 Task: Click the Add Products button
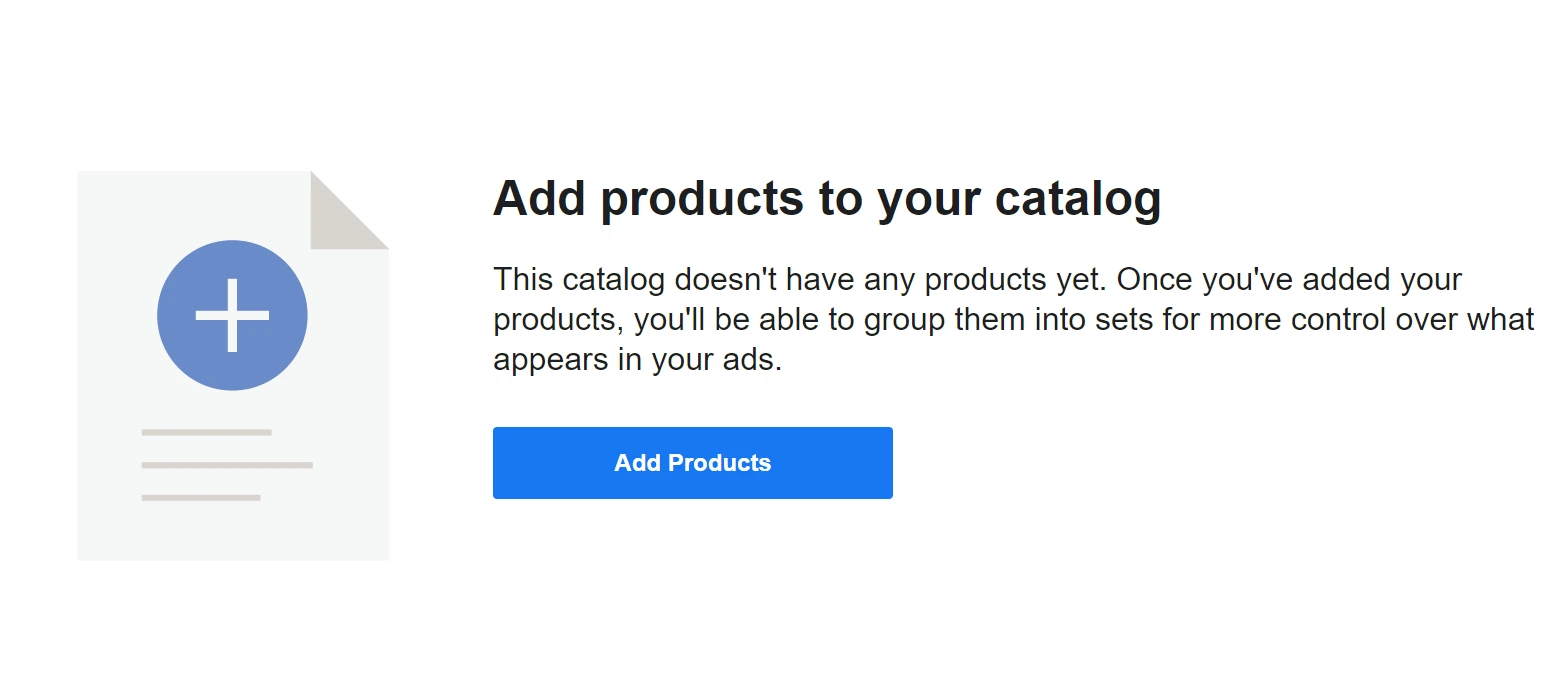coord(692,463)
